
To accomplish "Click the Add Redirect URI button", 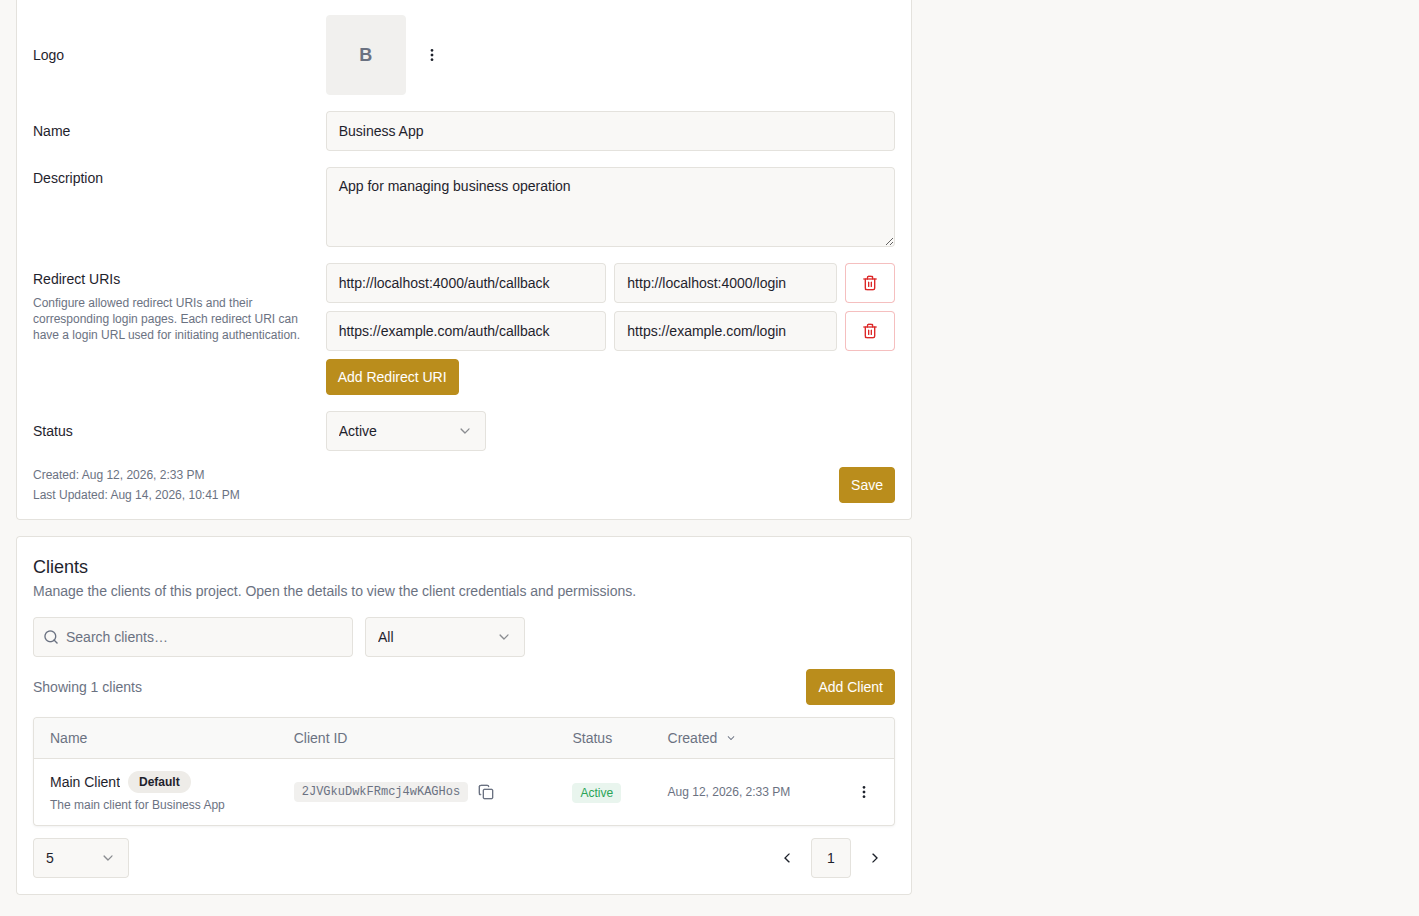I will pyautogui.click(x=392, y=377).
